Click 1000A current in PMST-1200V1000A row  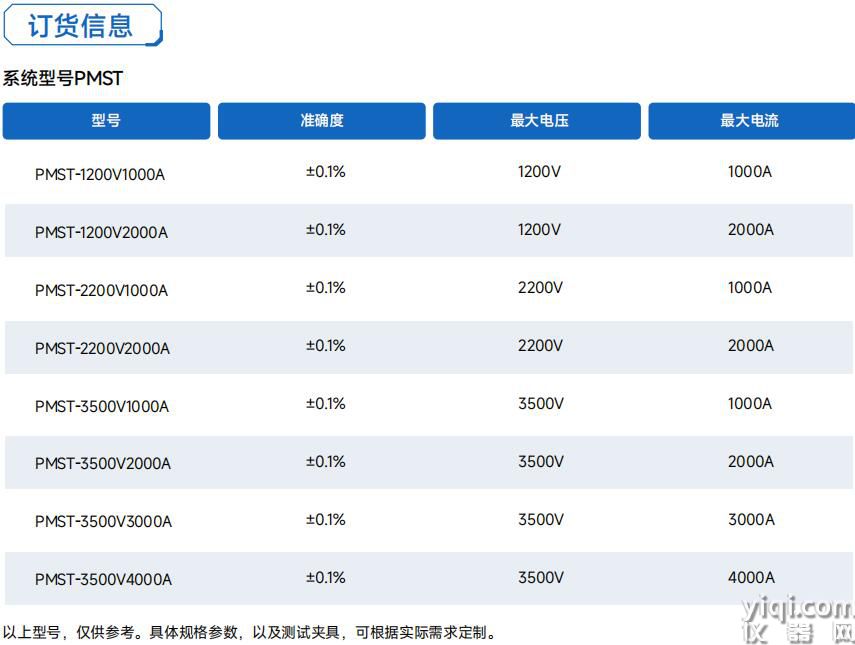(x=750, y=172)
